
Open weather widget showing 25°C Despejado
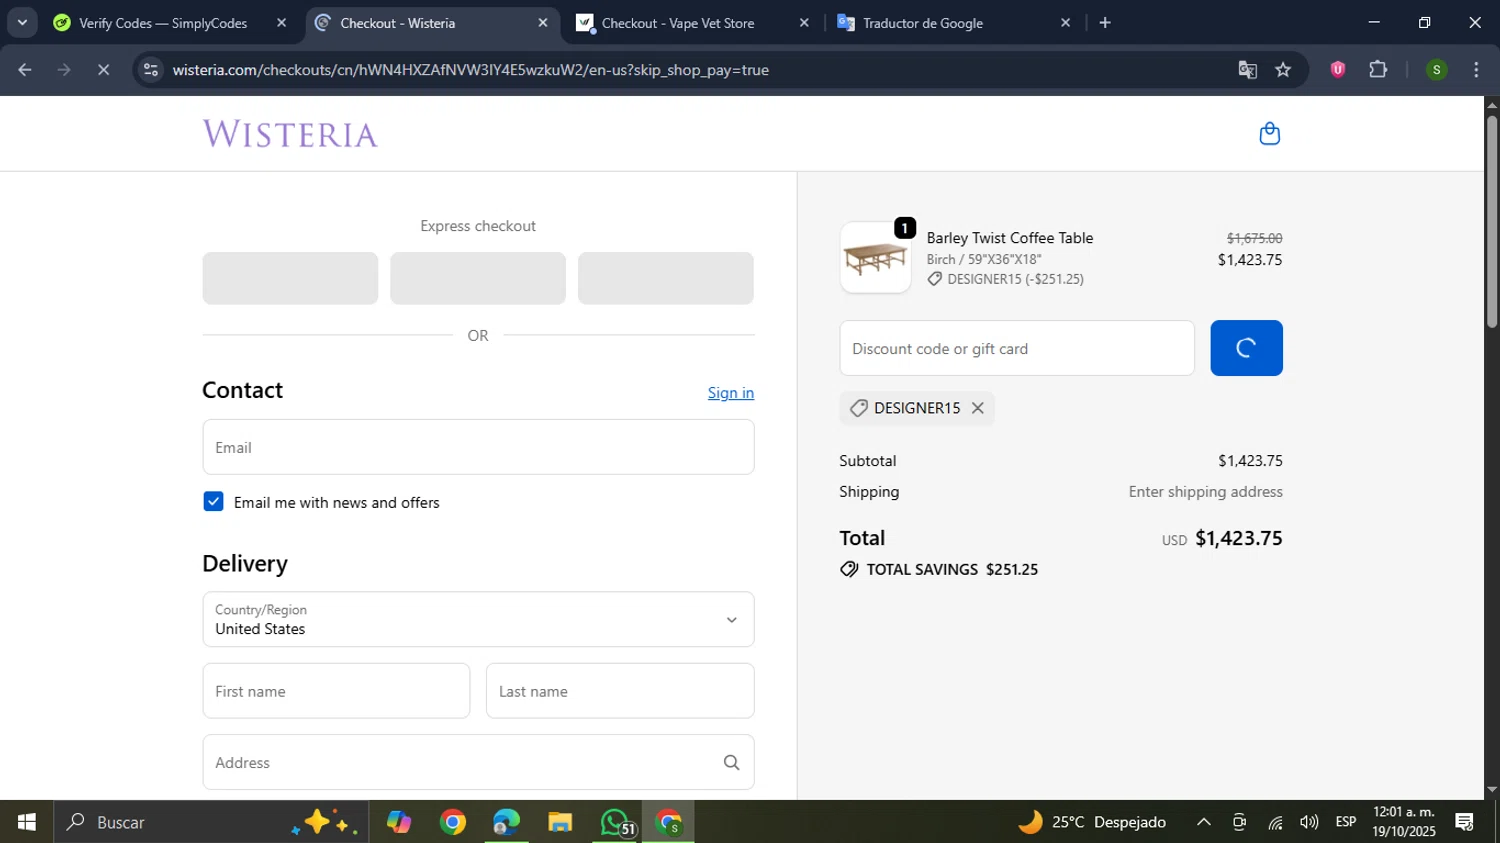(1092, 822)
